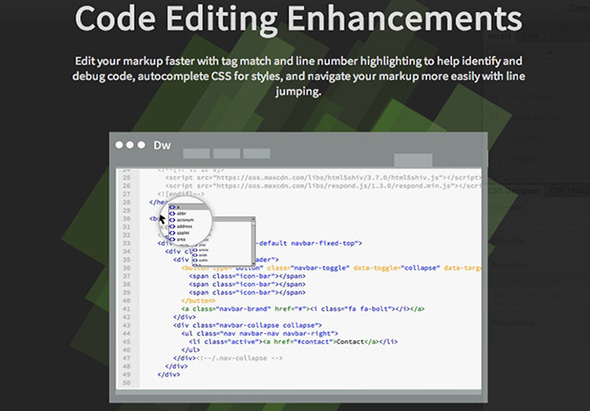Click the '<![endif]-->' comment line
This screenshot has height=411, width=590.
[181, 194]
